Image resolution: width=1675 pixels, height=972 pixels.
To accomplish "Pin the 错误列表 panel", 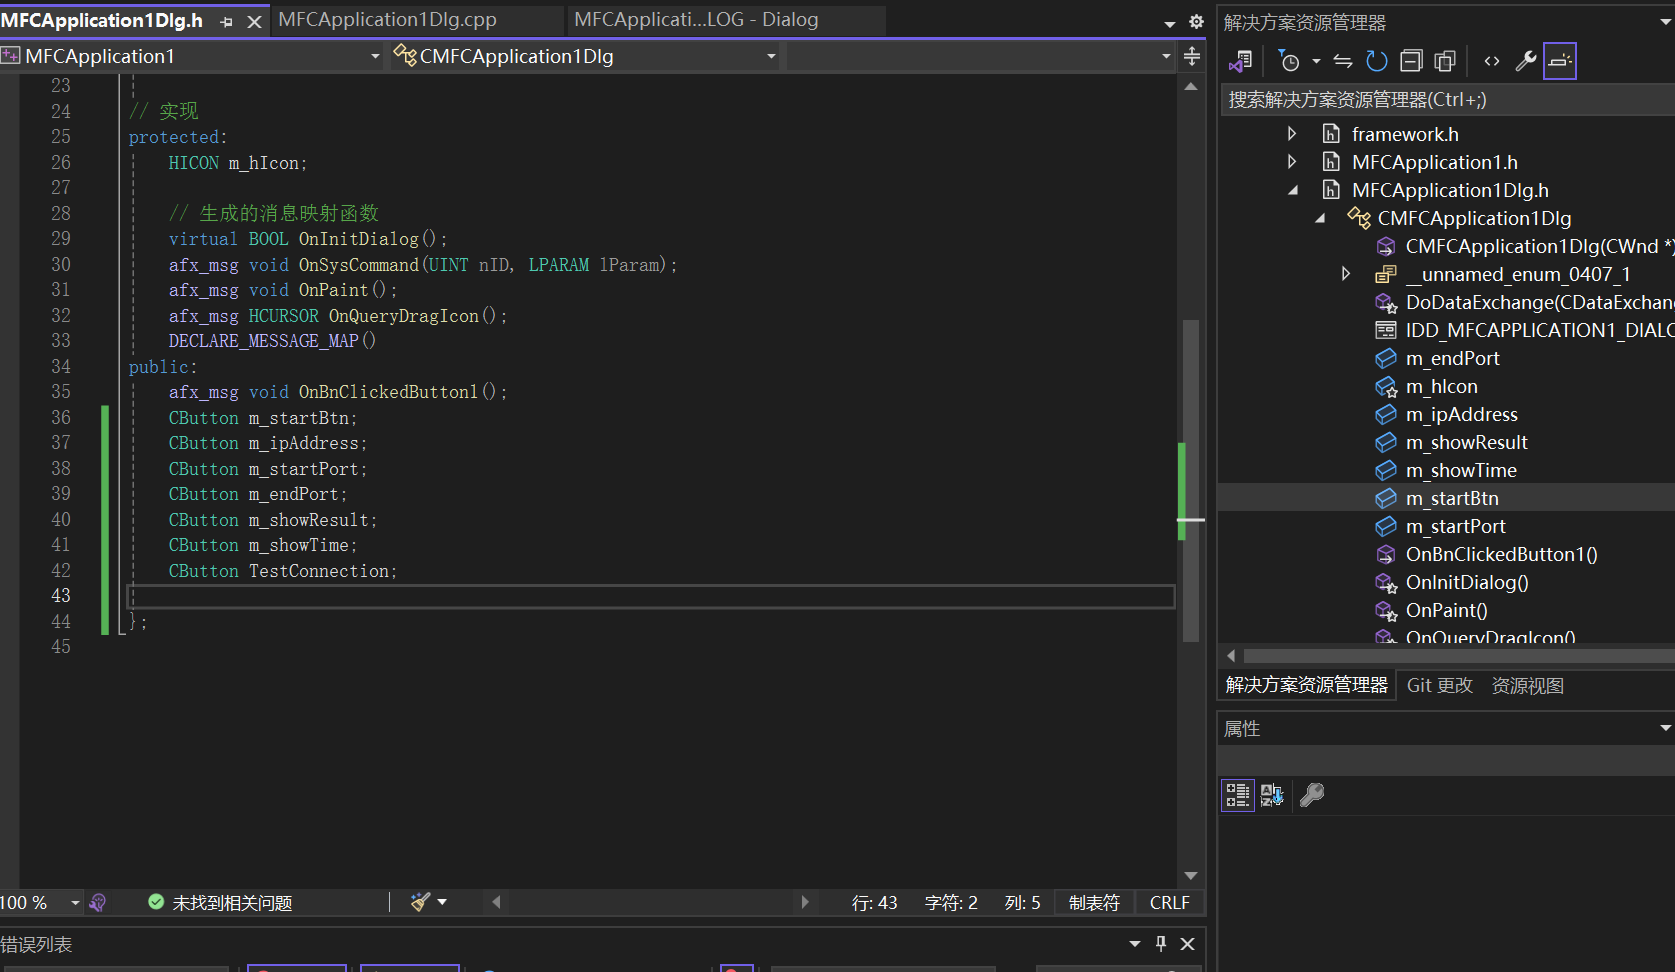I will 1161,943.
